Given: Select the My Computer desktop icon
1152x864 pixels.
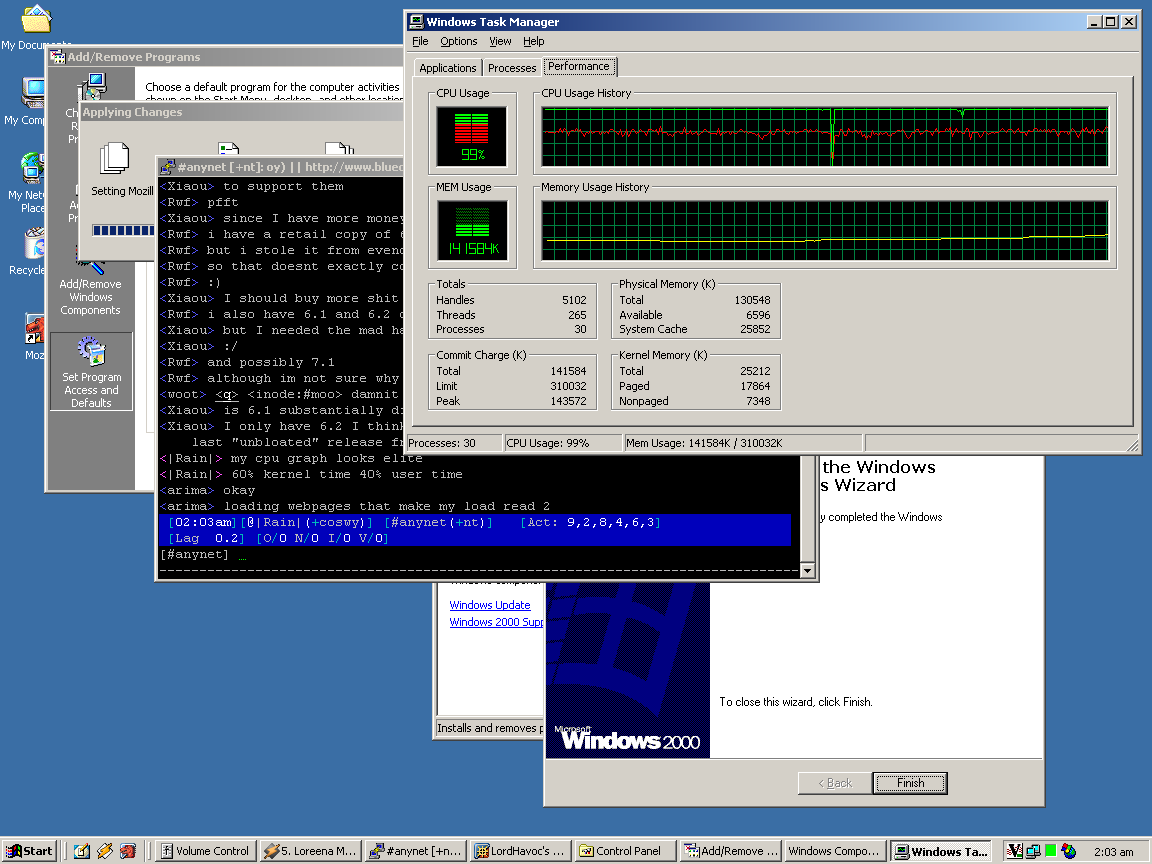Looking at the screenshot, I should click(33, 93).
